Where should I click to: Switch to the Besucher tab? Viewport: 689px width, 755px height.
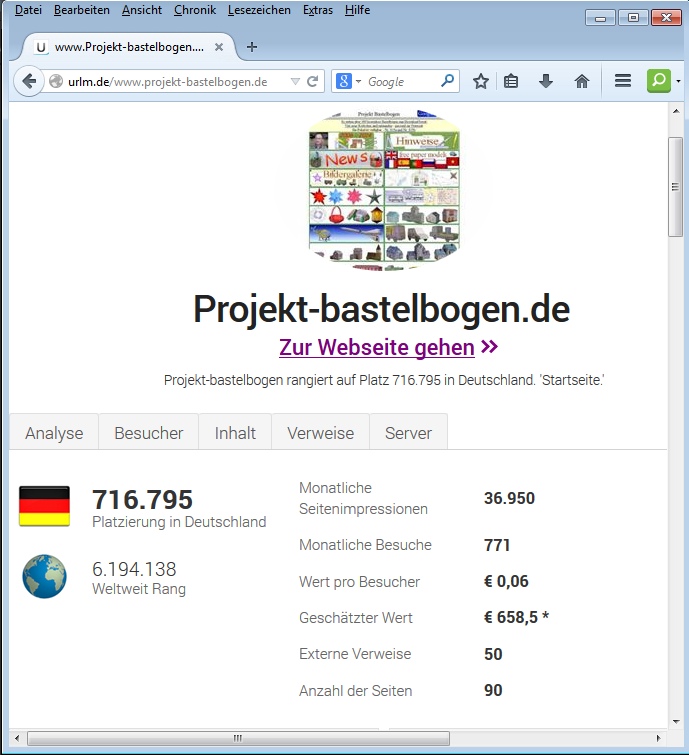(149, 432)
